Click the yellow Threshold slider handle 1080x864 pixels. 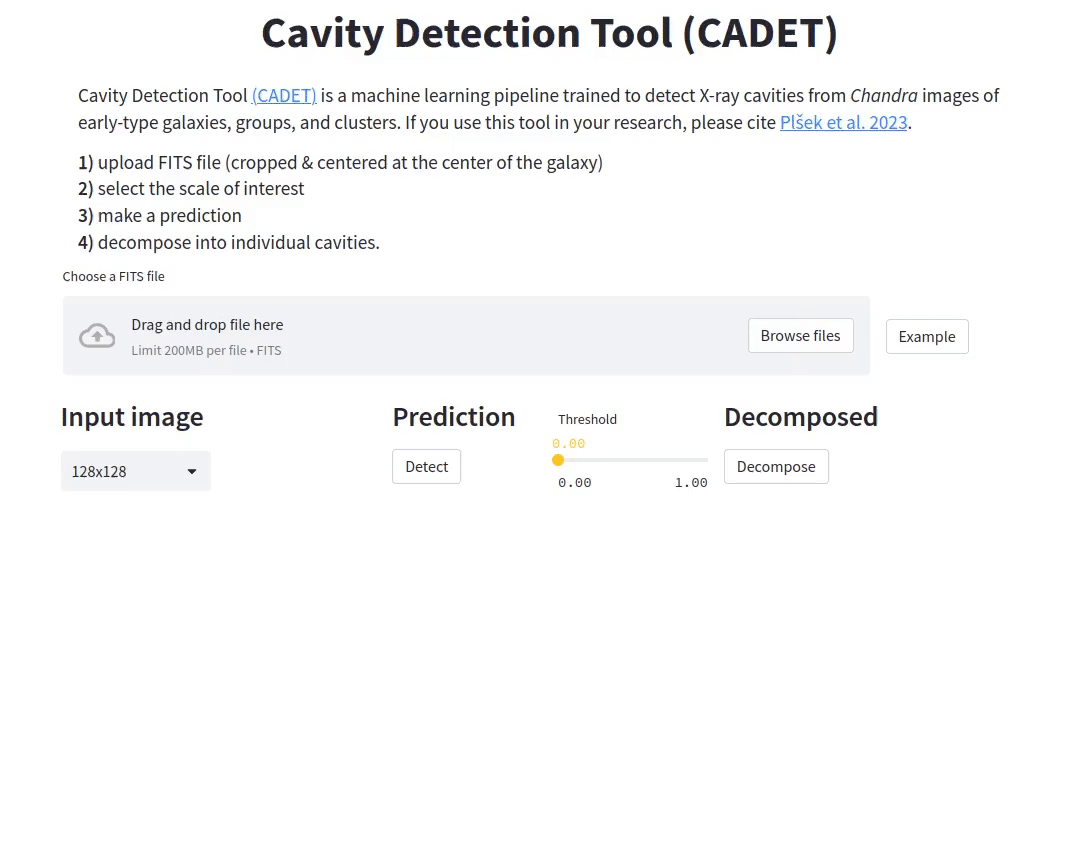click(x=558, y=460)
